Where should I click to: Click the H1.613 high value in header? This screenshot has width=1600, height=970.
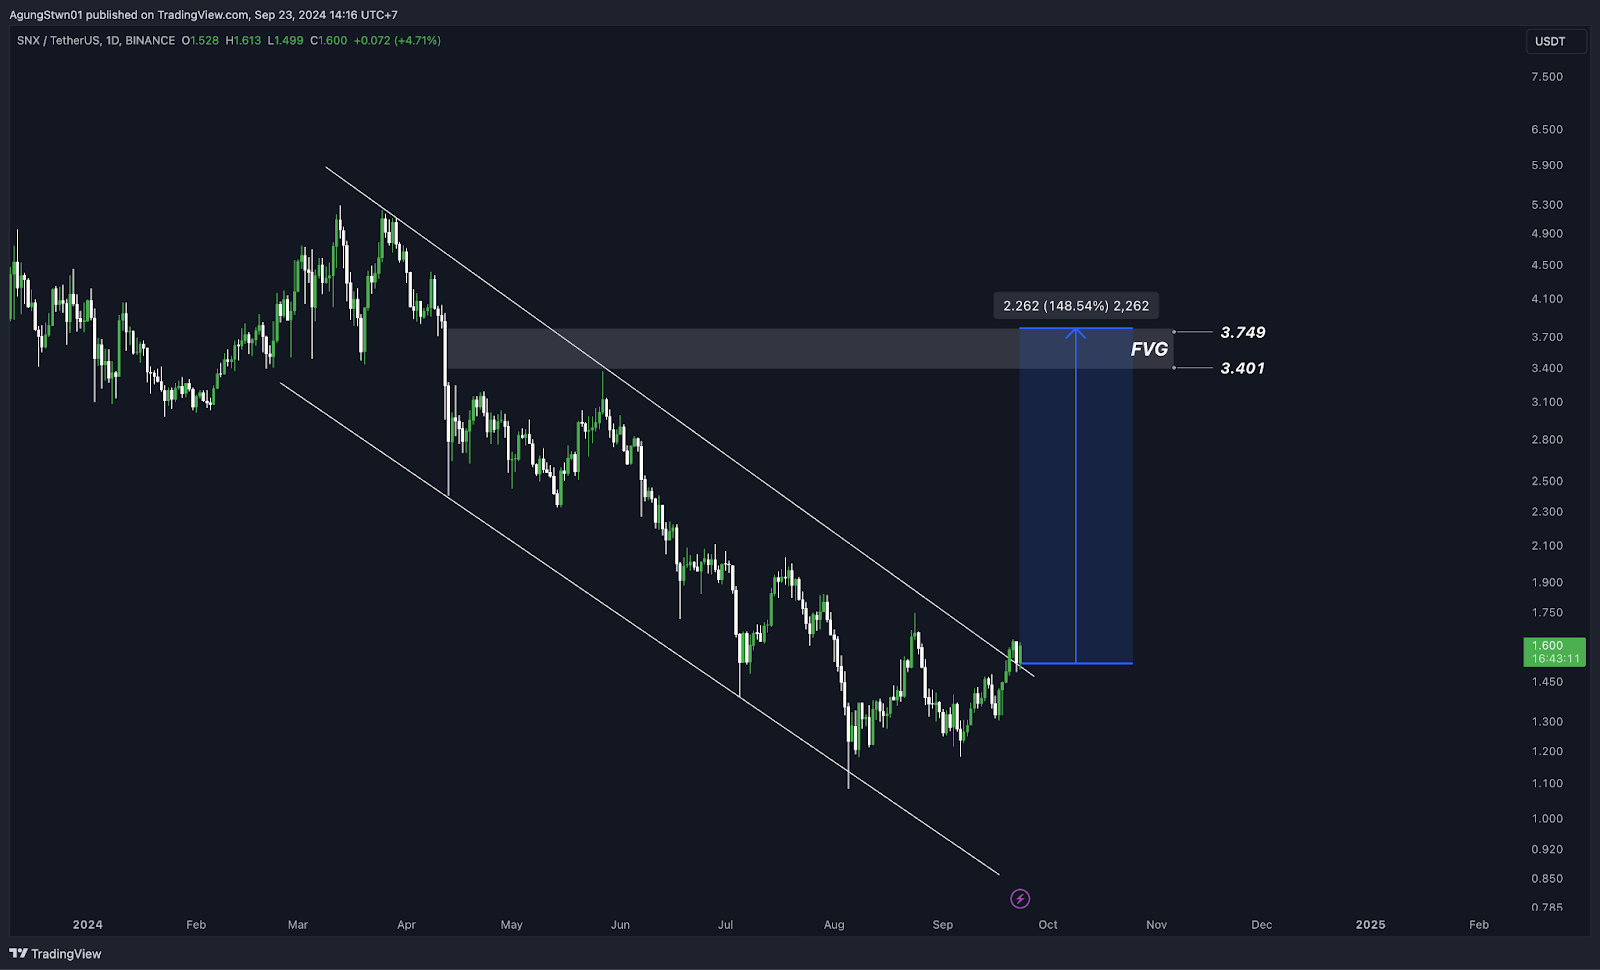(x=243, y=41)
